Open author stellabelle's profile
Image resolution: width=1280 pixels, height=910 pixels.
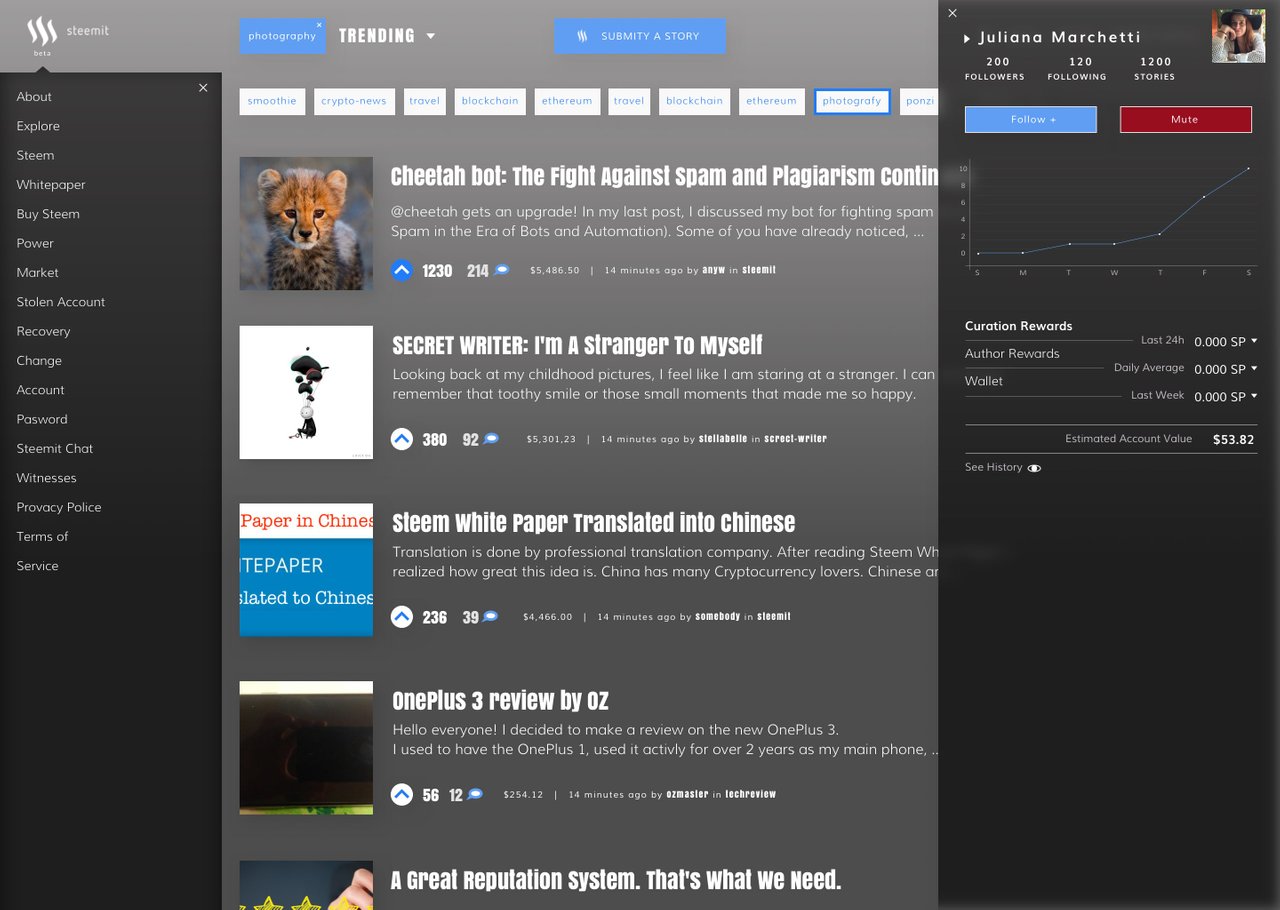click(x=723, y=439)
